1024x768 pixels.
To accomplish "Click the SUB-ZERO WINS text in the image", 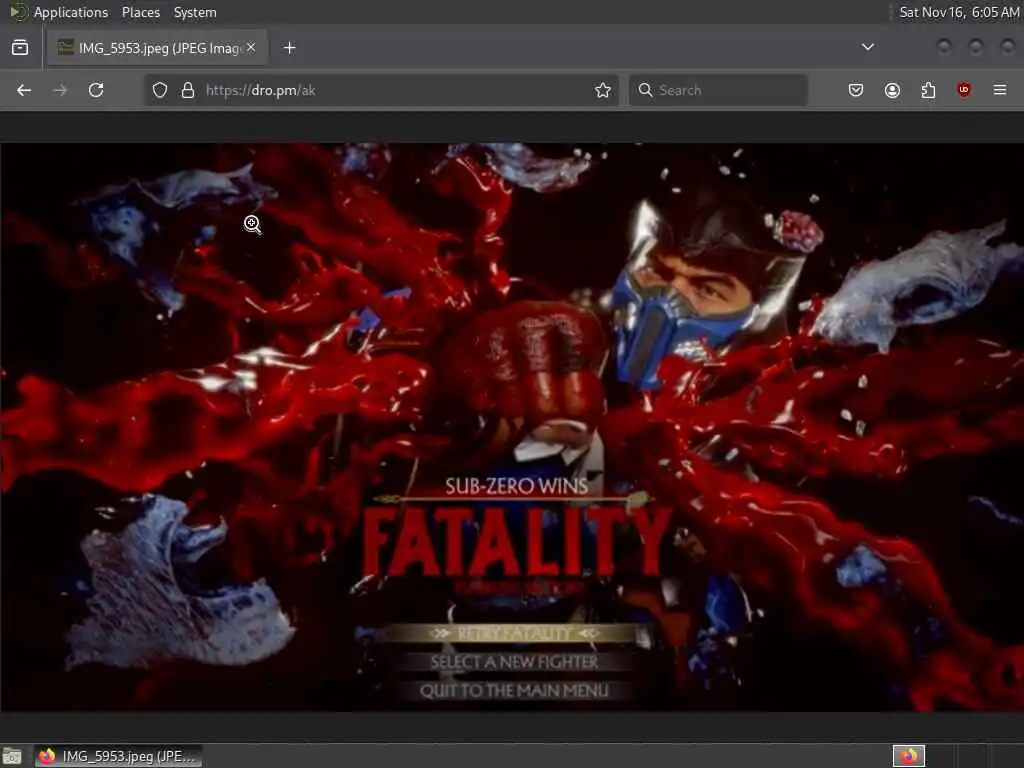I will coord(517,486).
